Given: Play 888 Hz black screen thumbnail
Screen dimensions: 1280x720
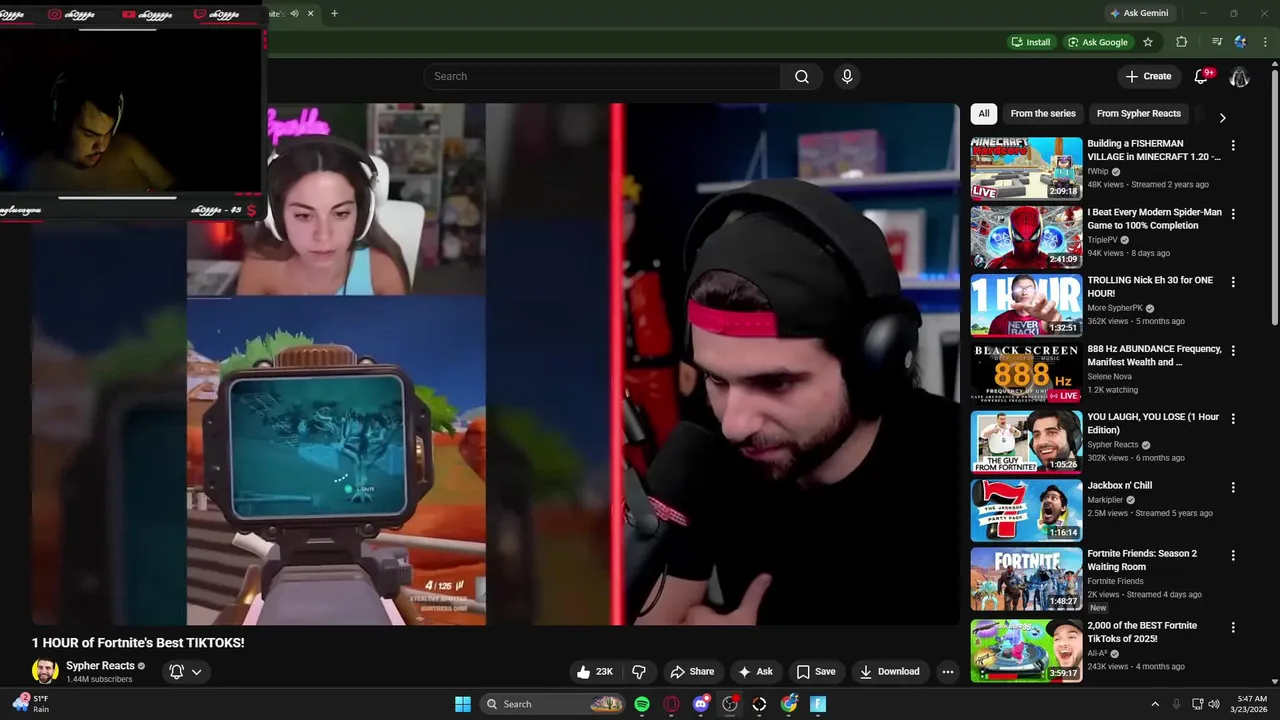Looking at the screenshot, I should [1026, 373].
